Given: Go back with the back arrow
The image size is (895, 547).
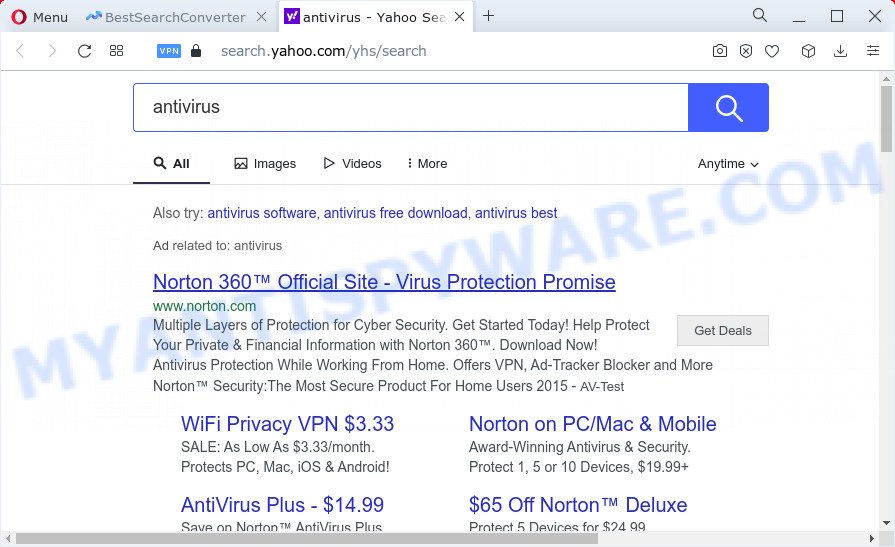Looking at the screenshot, I should 20,51.
